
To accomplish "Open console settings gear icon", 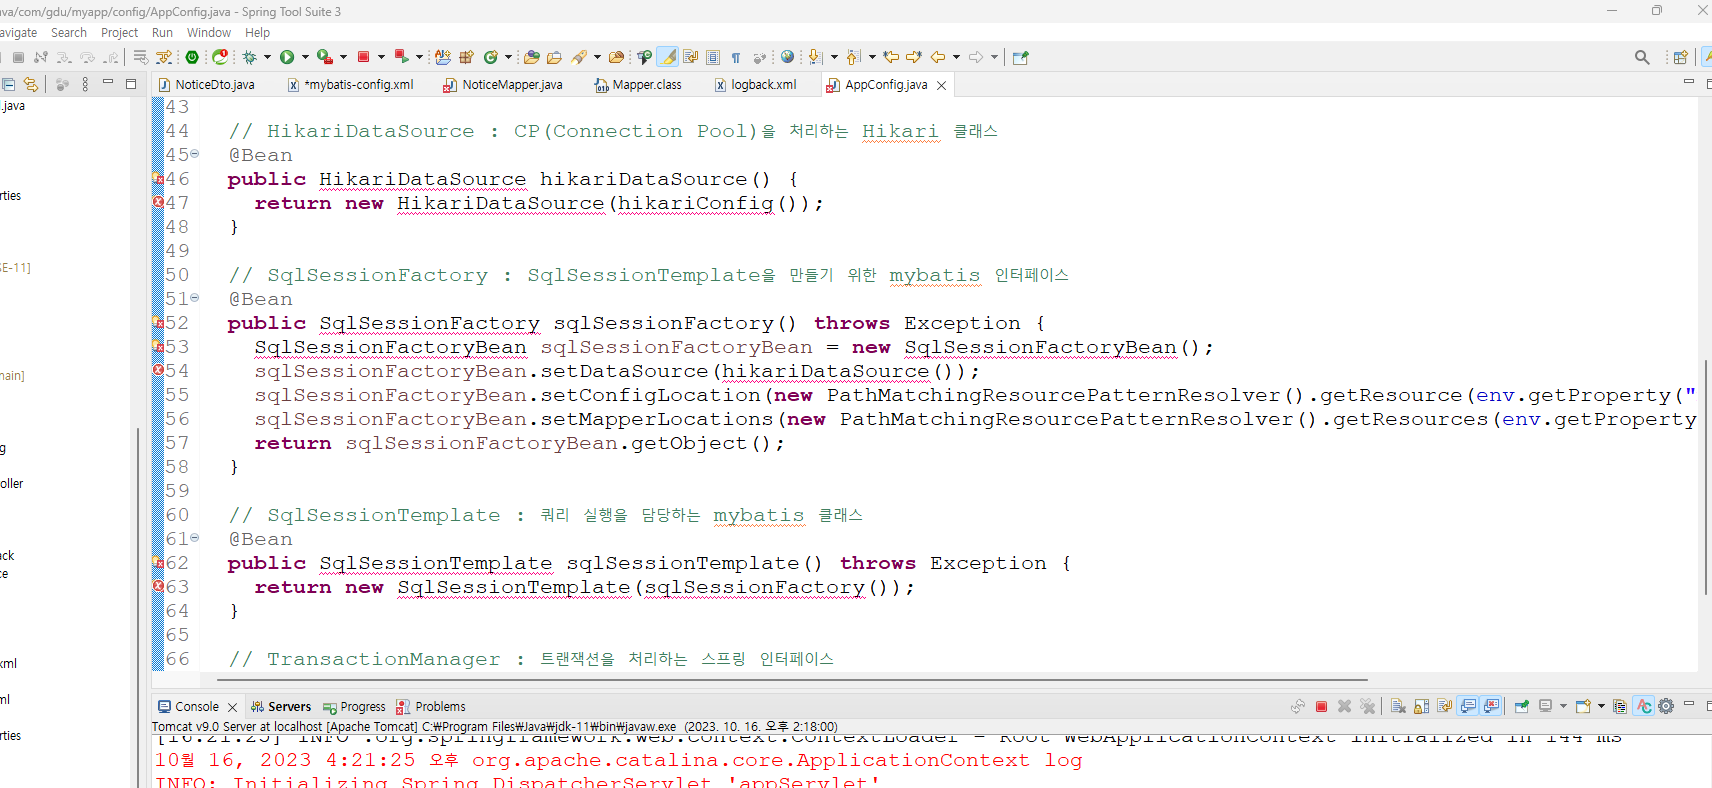I will point(1666,706).
